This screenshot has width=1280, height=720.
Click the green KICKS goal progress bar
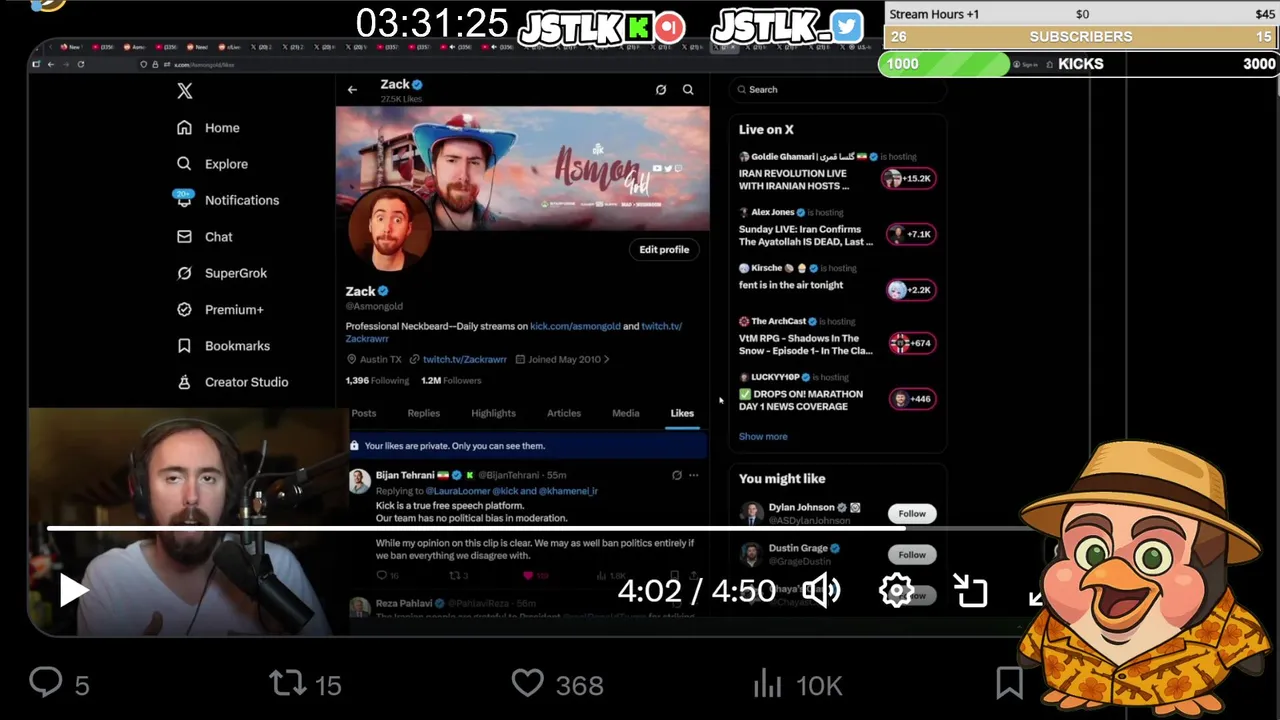[x=944, y=64]
